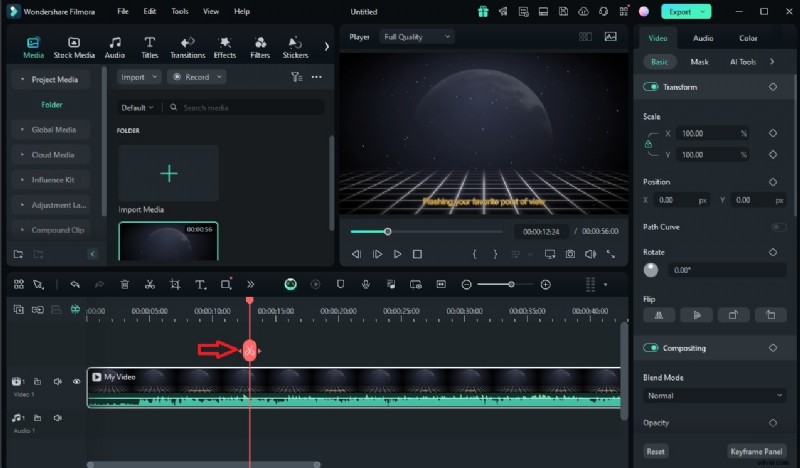Viewport: 800px width, 468px height.
Task: Expand the Blend Mode Normal dropdown
Action: point(712,395)
